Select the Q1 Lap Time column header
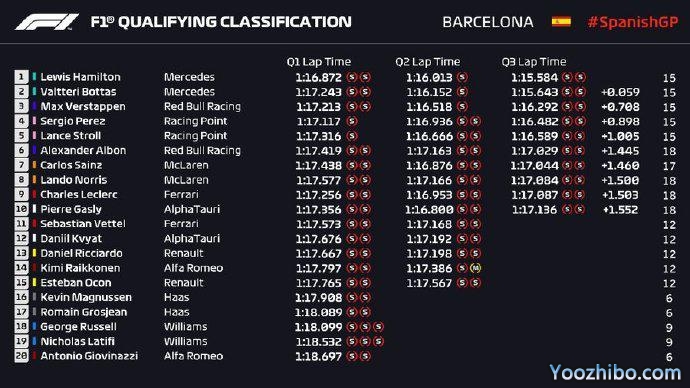The height and width of the screenshot is (388, 690). coord(319,62)
